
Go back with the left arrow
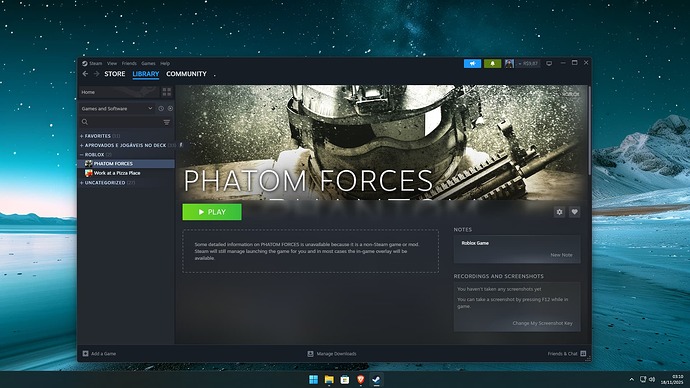(85, 74)
